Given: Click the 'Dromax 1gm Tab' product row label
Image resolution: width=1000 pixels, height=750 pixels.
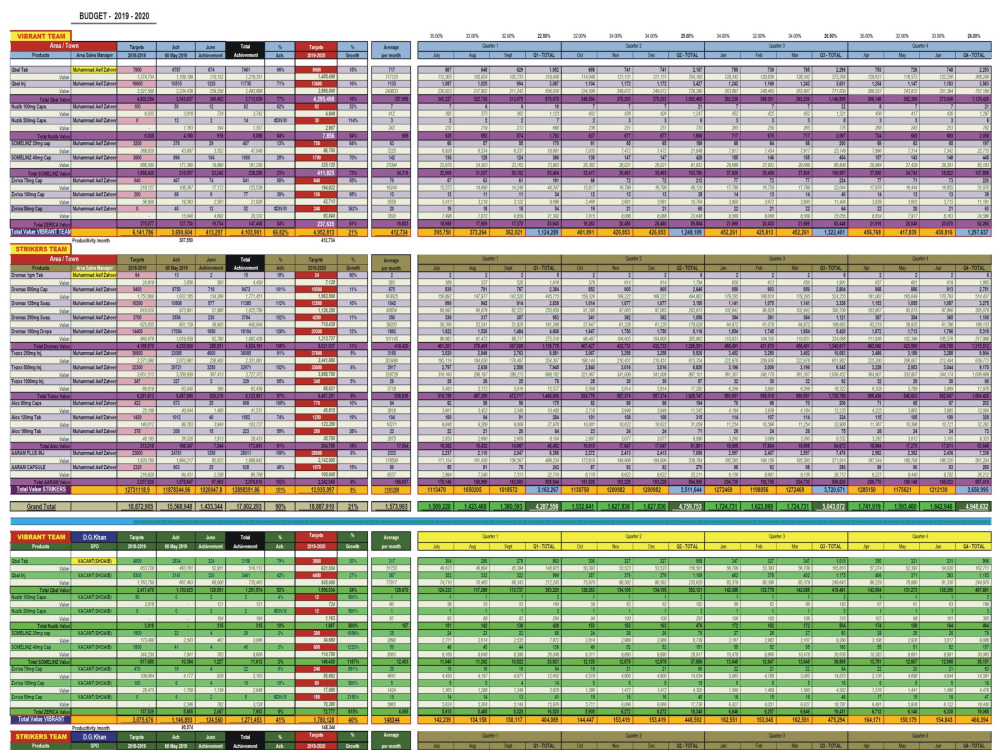Looking at the screenshot, I should pos(41,275).
